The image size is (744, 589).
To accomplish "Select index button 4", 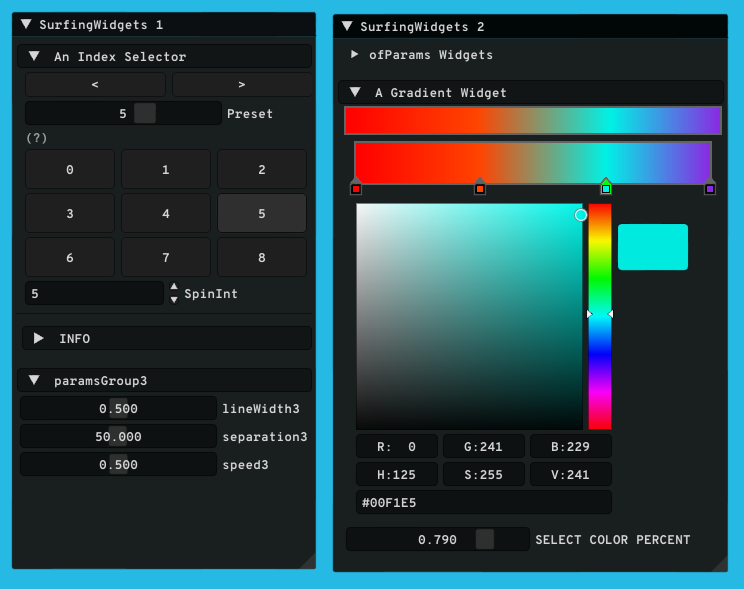I will (166, 213).
